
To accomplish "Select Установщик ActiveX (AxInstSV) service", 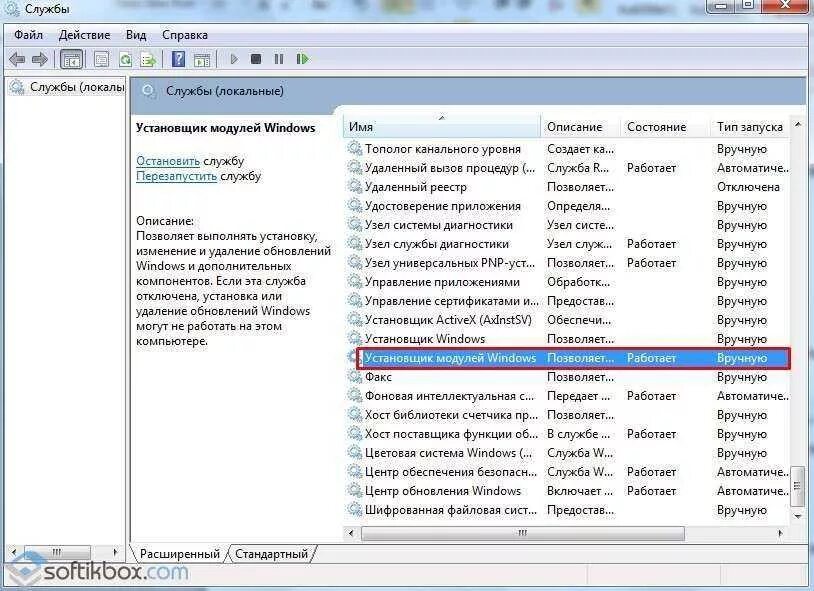I will point(567,319).
